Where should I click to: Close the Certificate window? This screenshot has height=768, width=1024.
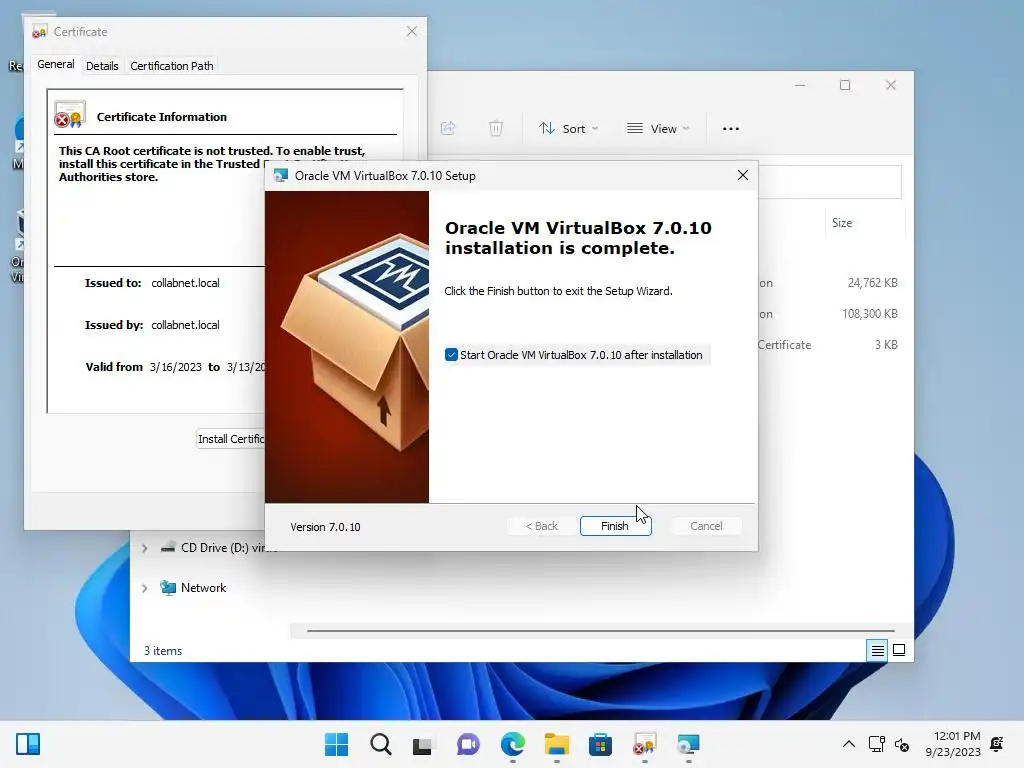click(x=411, y=31)
